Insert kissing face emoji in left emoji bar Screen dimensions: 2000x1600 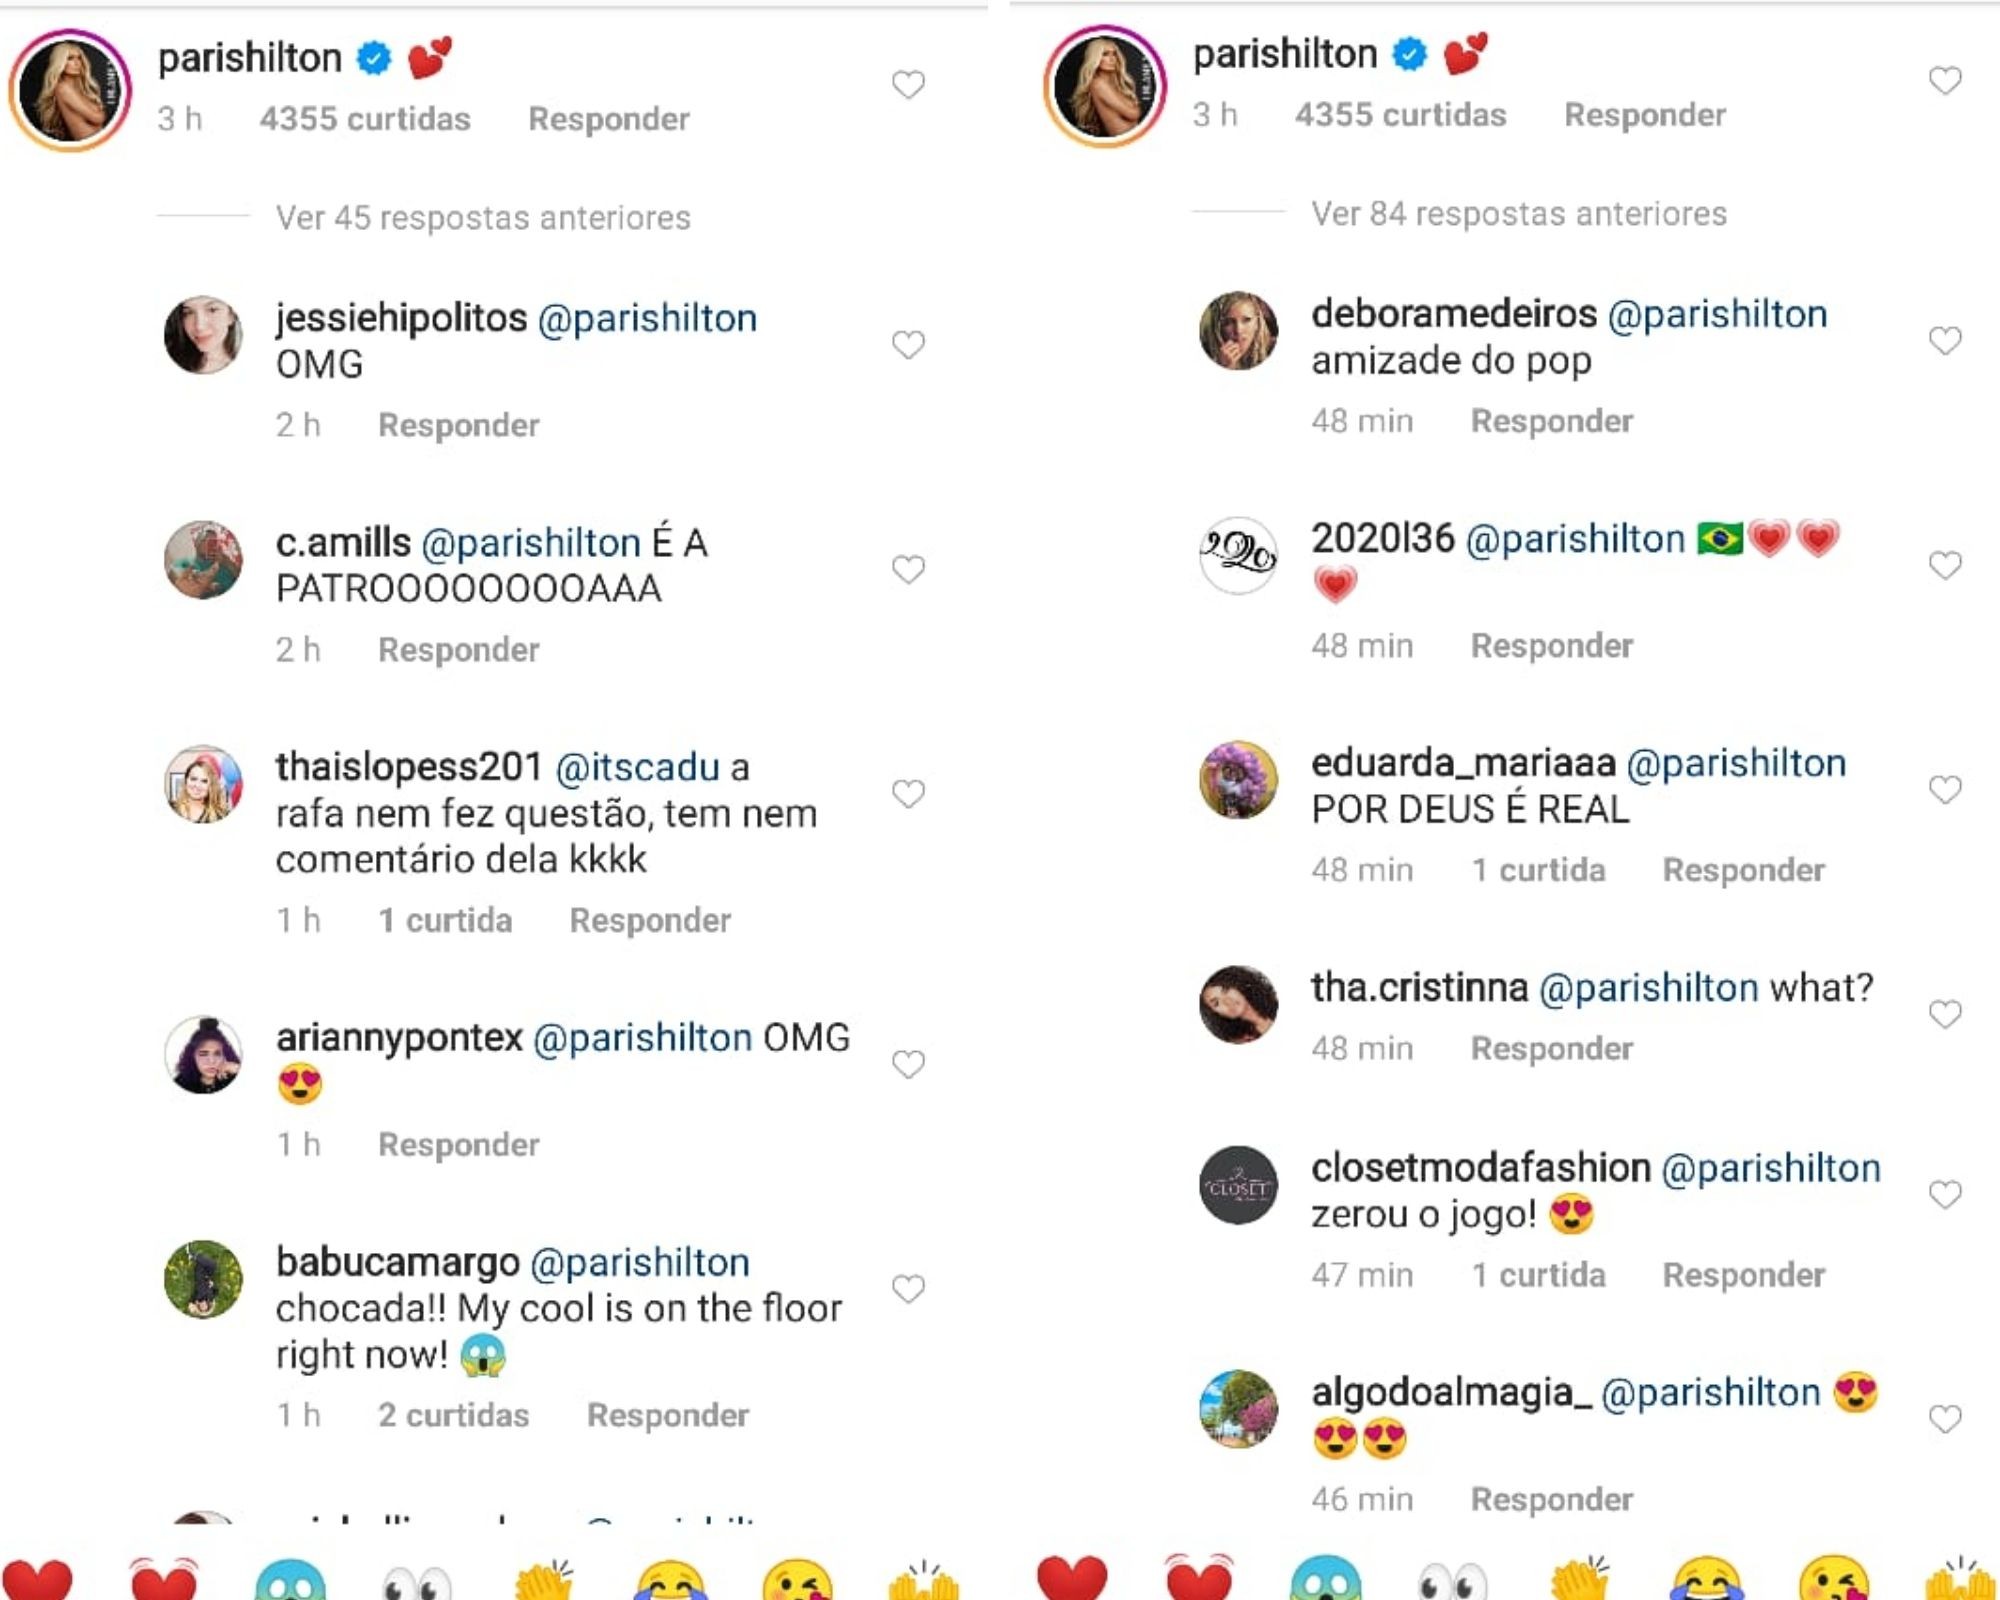[x=797, y=1580]
